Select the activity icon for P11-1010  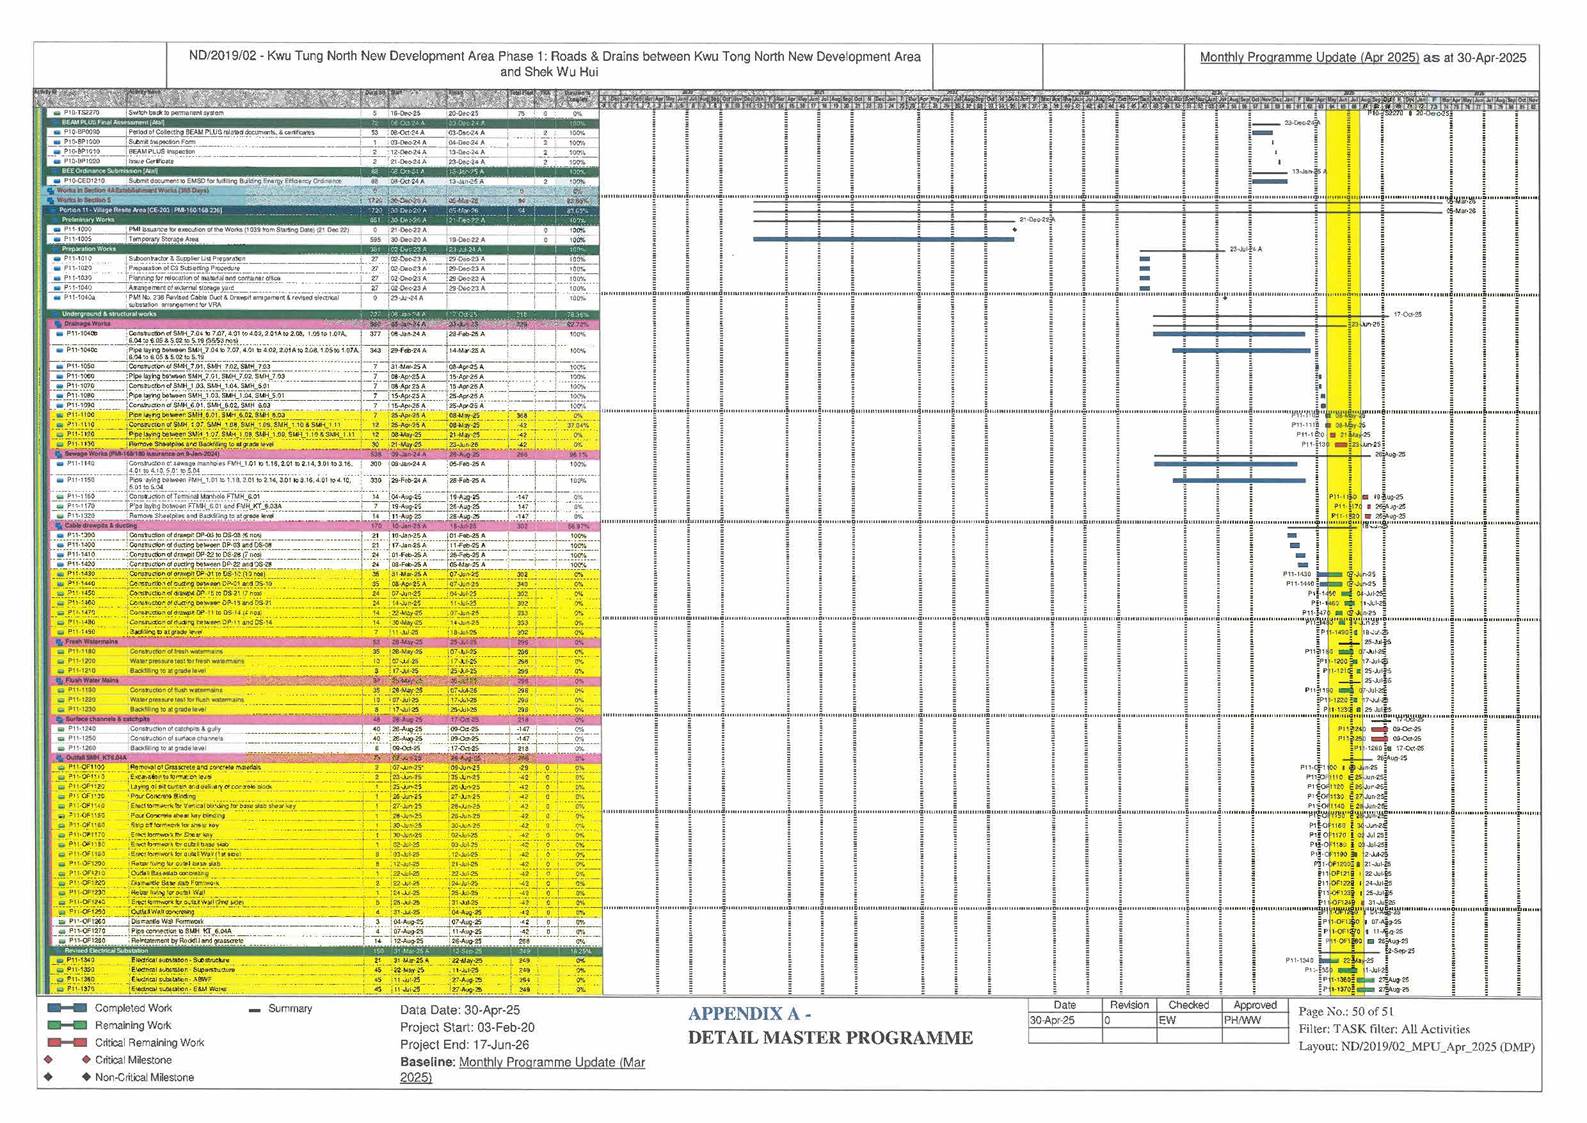(57, 259)
